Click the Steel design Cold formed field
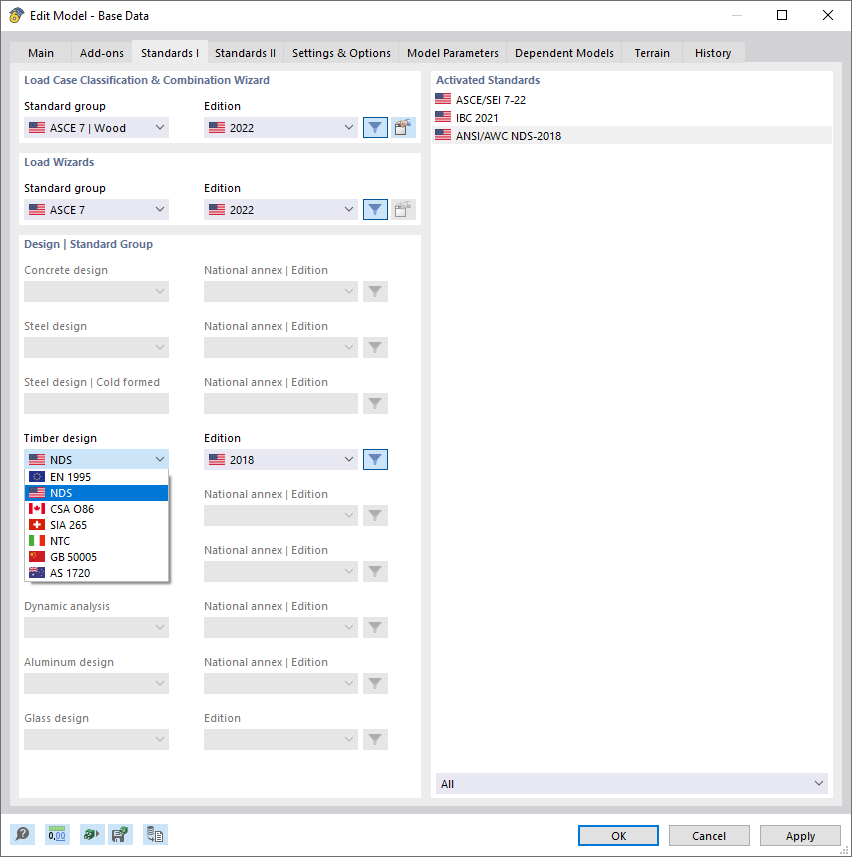The height and width of the screenshot is (857, 852). (x=96, y=403)
